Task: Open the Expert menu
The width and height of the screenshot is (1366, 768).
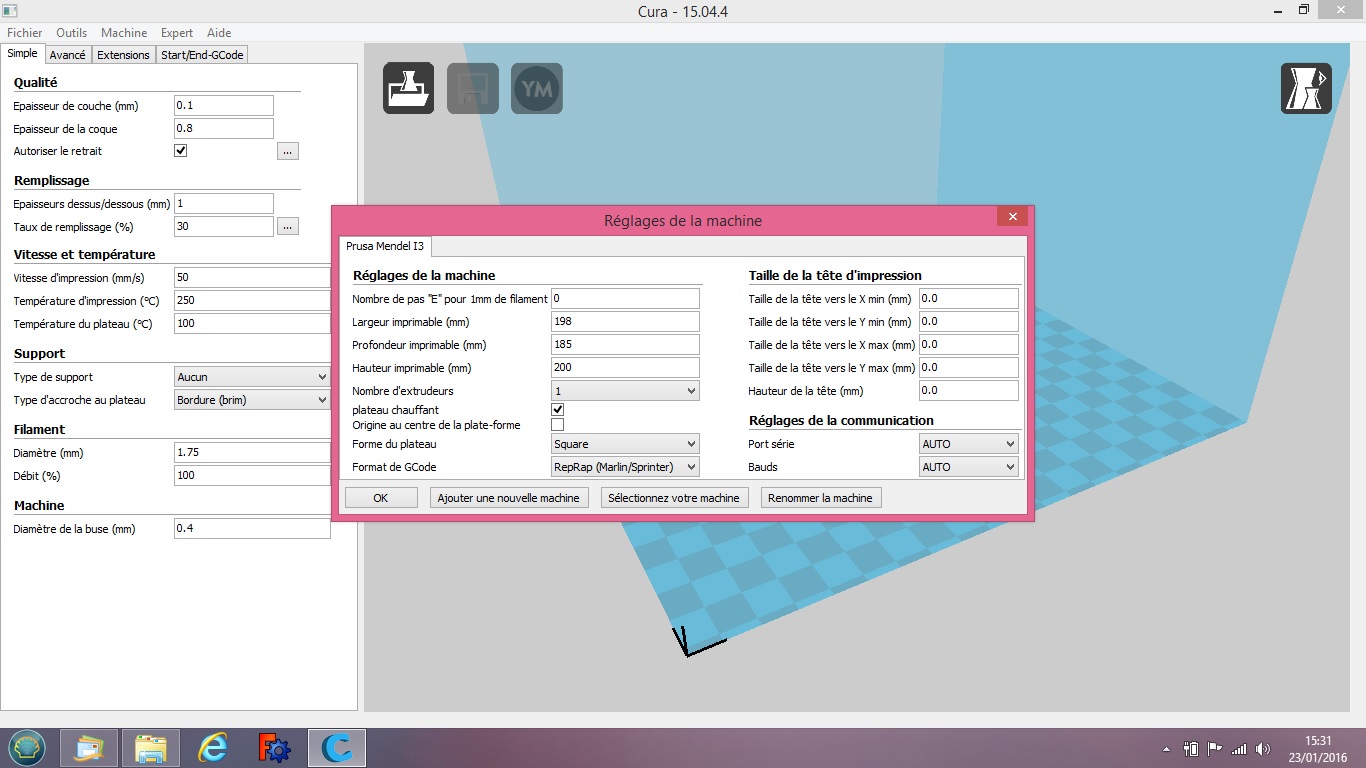Action: click(177, 33)
